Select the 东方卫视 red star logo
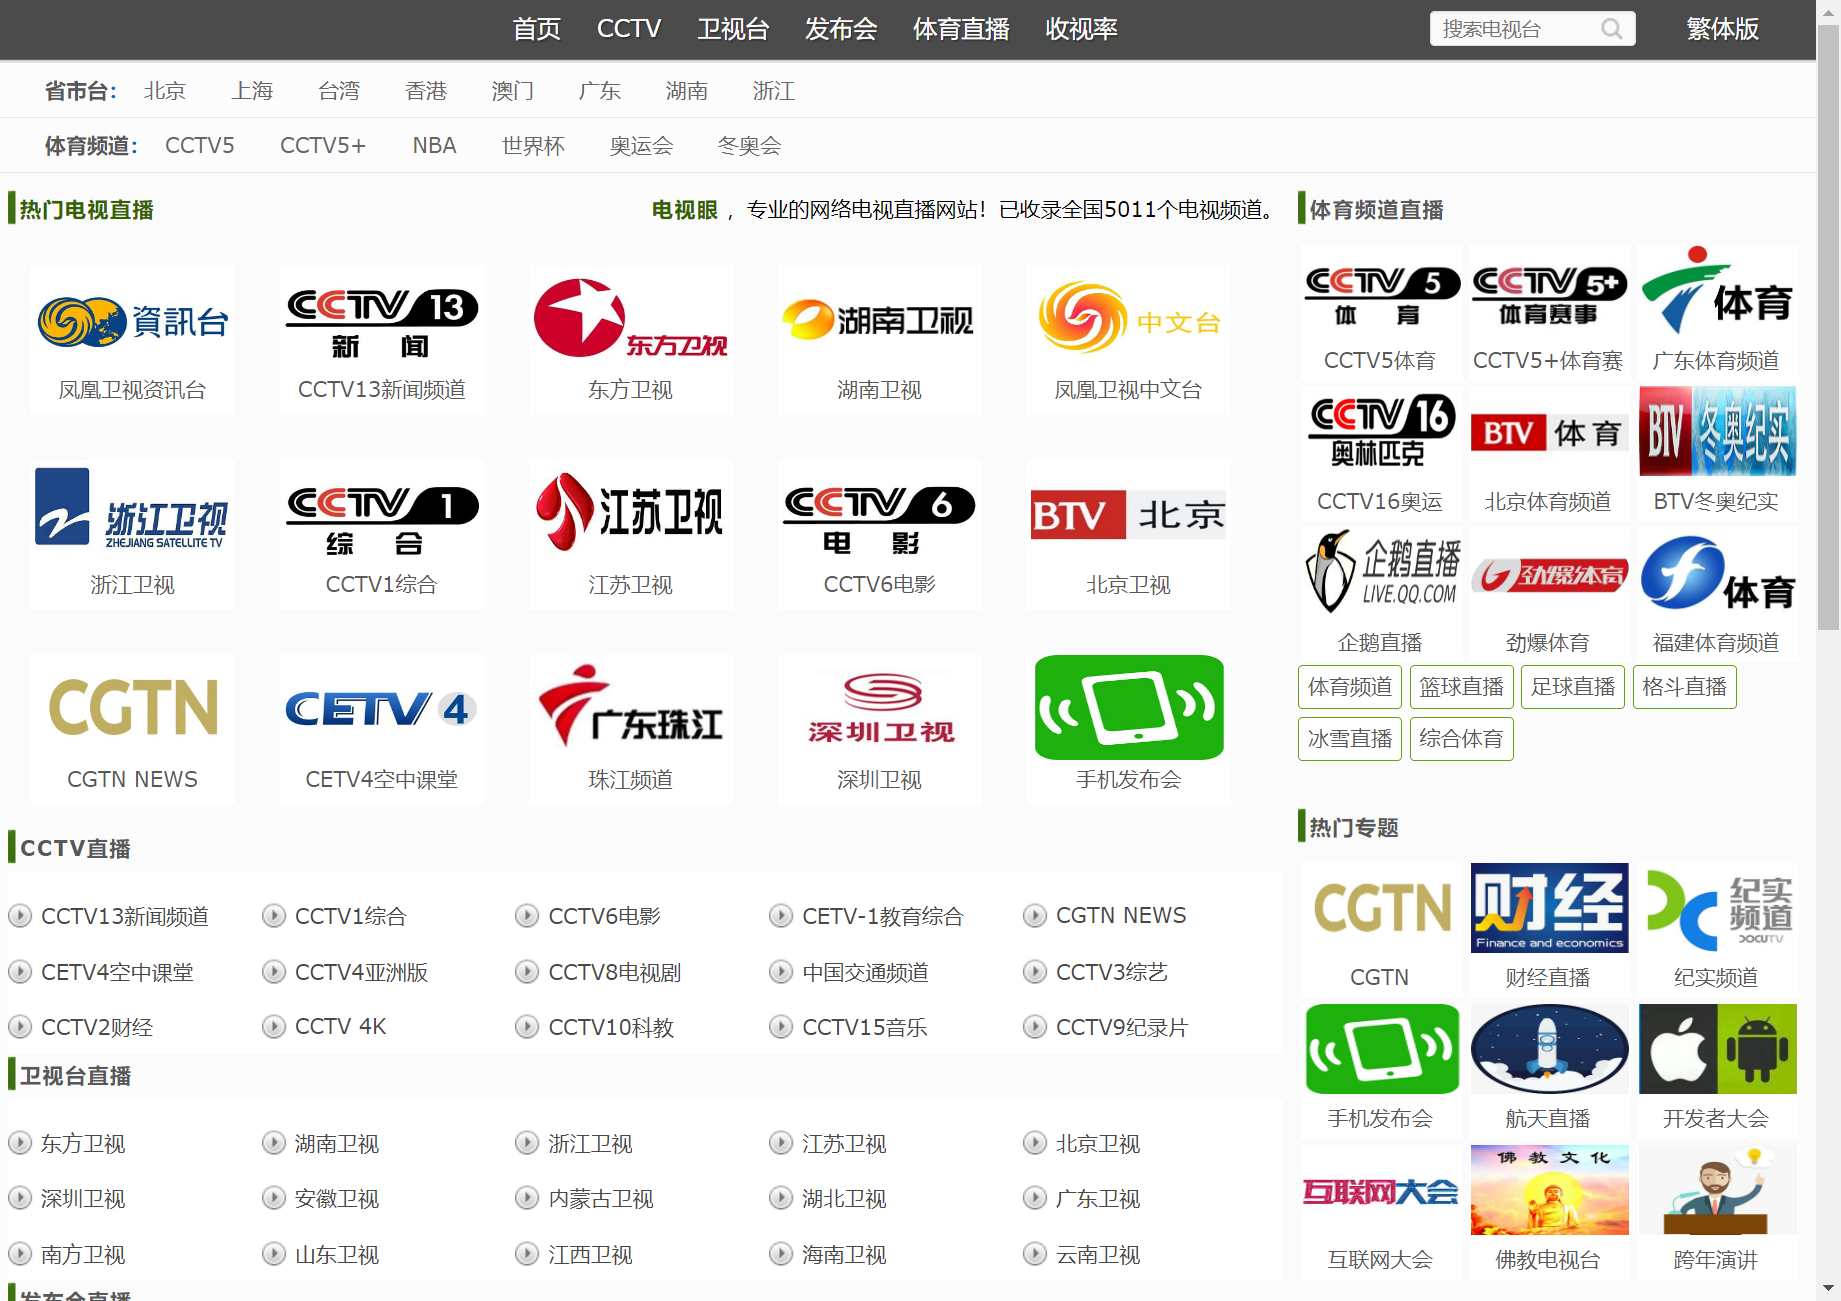This screenshot has width=1841, height=1301. tap(631, 318)
